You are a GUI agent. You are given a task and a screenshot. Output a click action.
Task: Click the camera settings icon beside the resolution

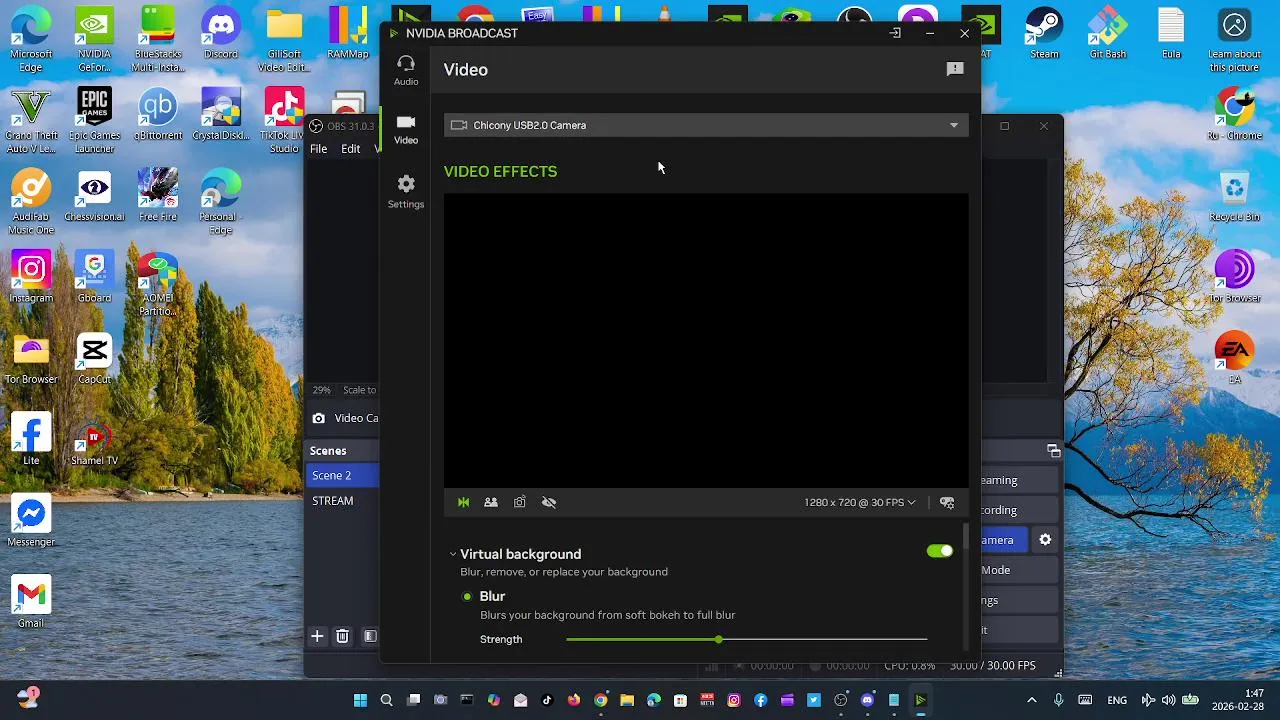pyautogui.click(x=947, y=502)
